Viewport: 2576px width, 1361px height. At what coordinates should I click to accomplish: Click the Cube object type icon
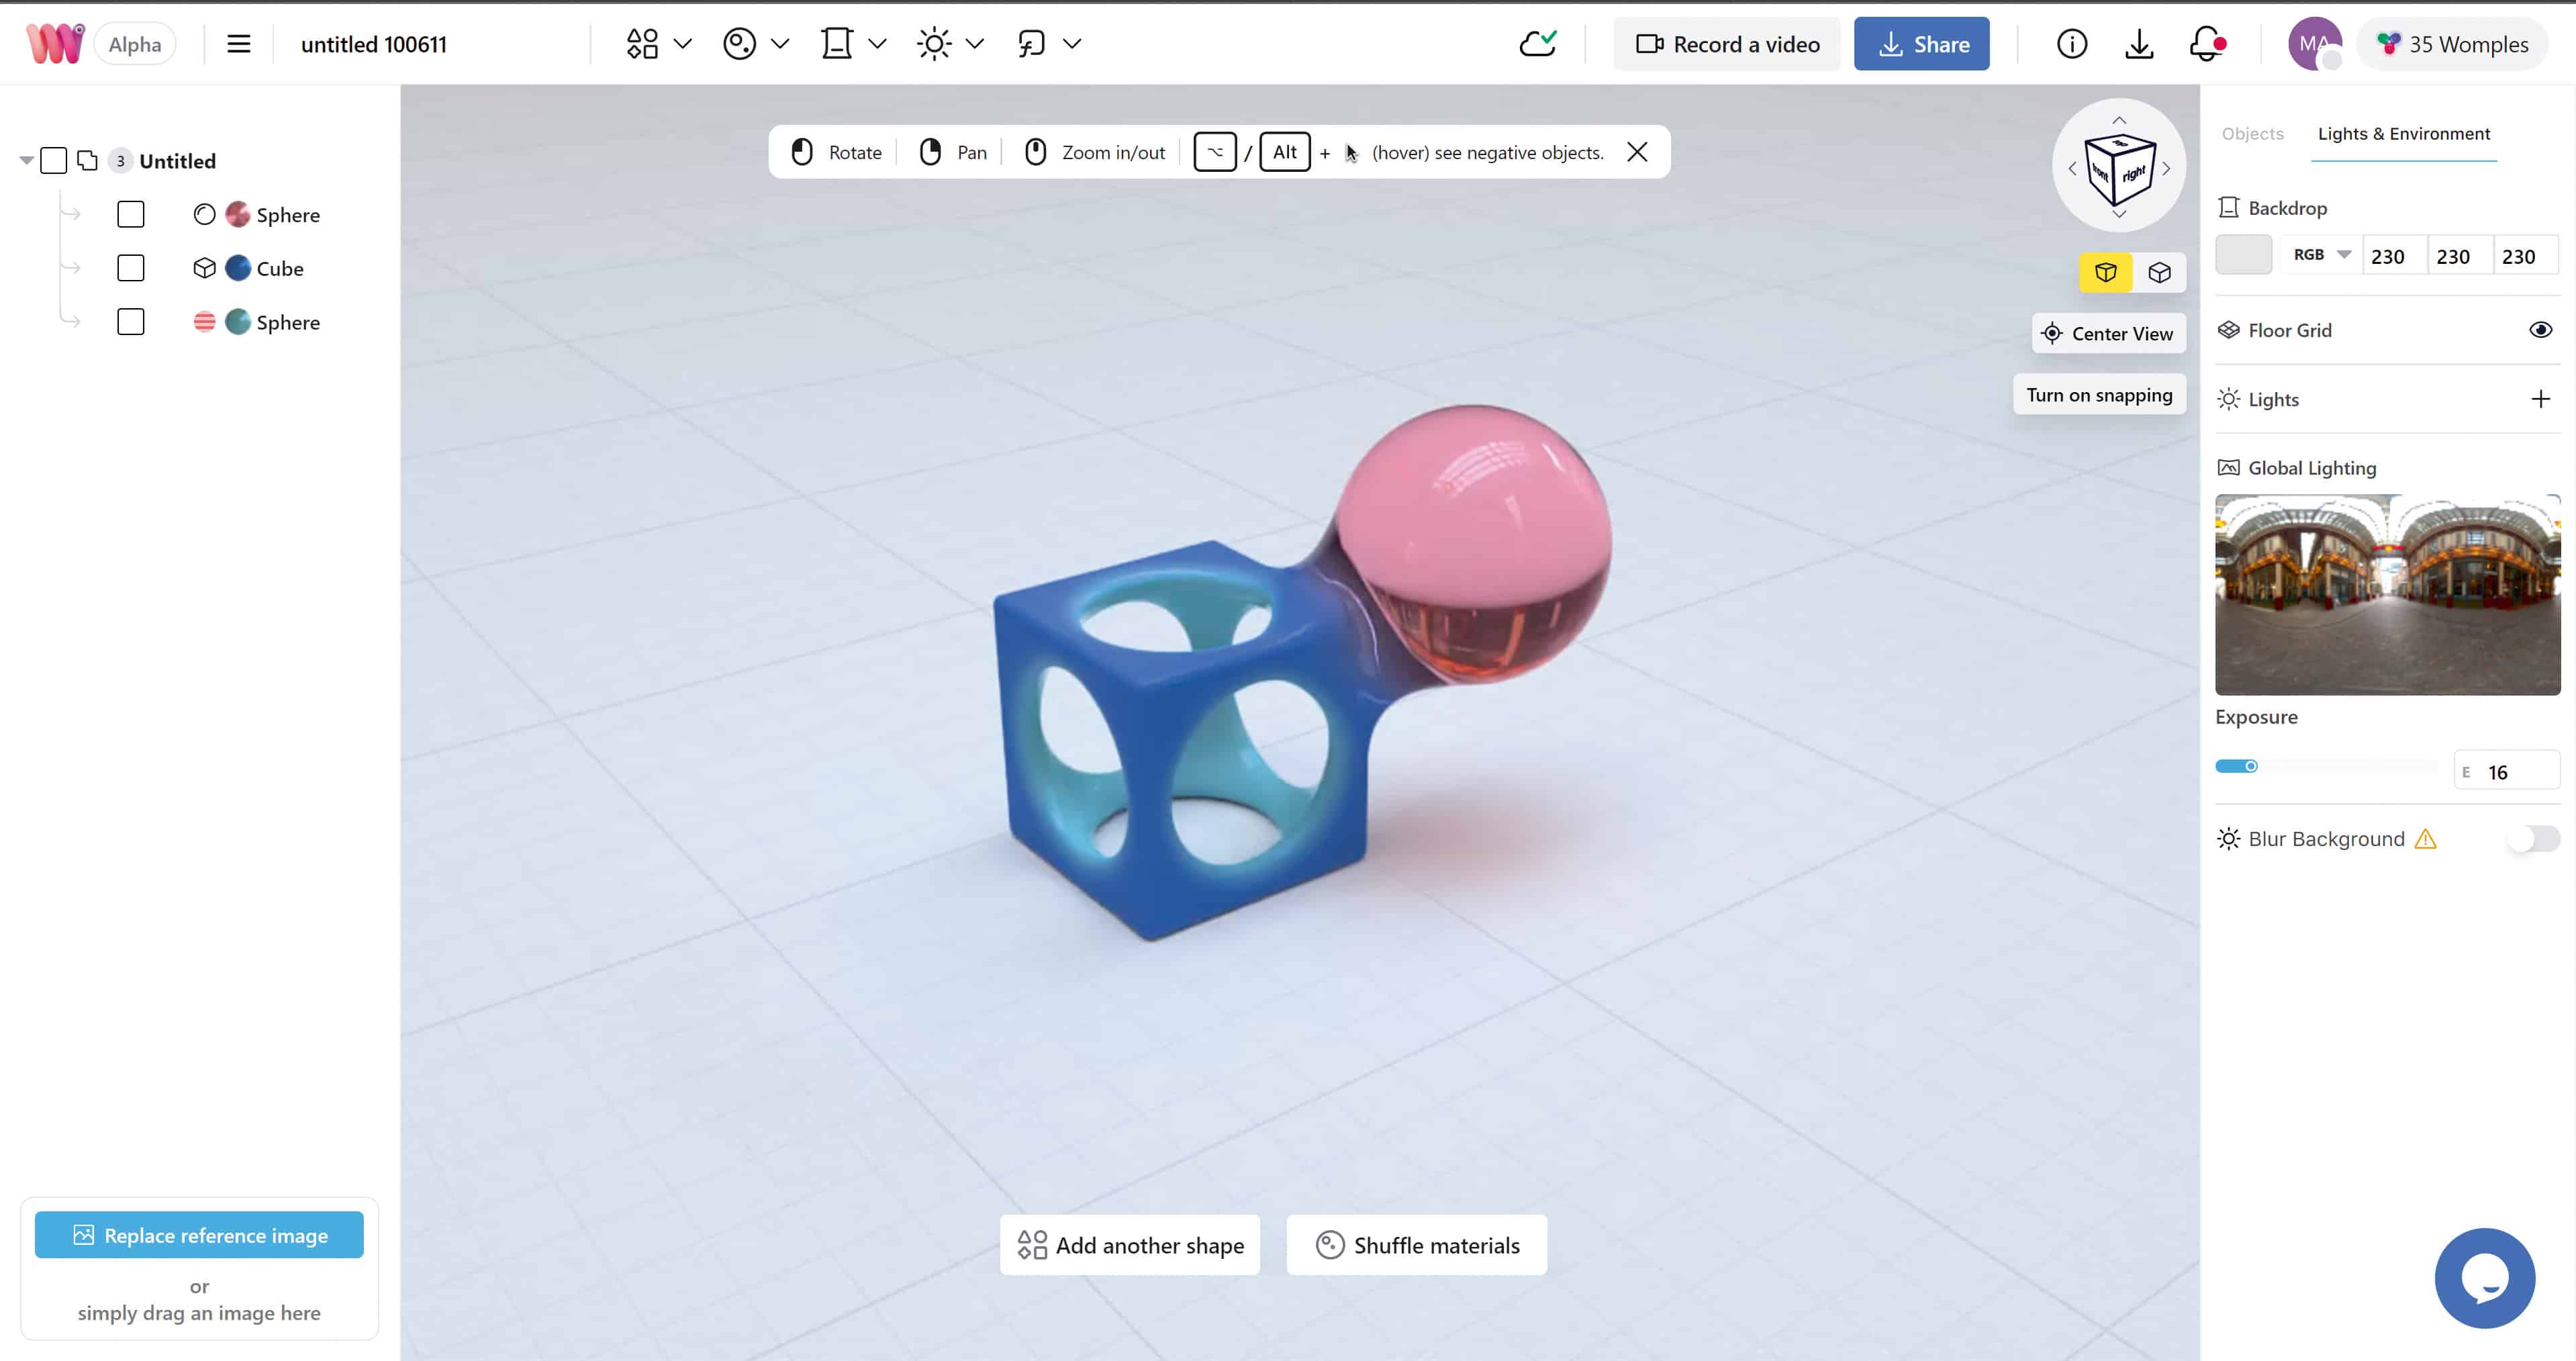coord(204,268)
